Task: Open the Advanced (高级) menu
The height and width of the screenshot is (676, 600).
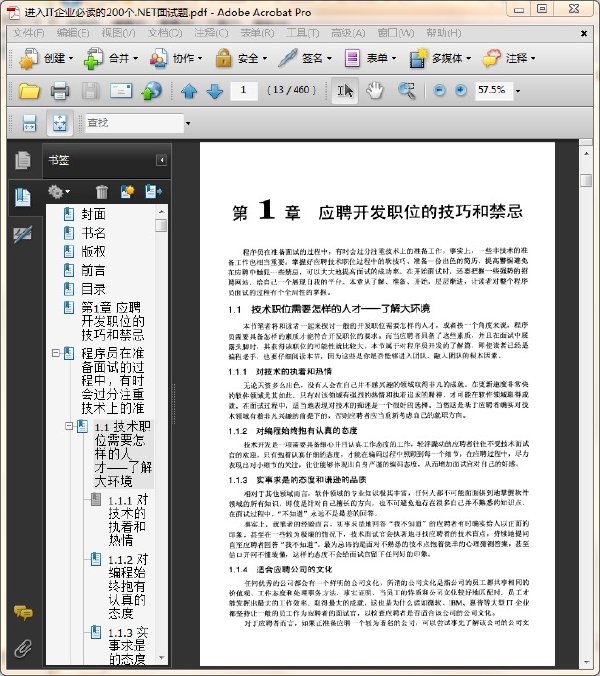Action: (348, 33)
